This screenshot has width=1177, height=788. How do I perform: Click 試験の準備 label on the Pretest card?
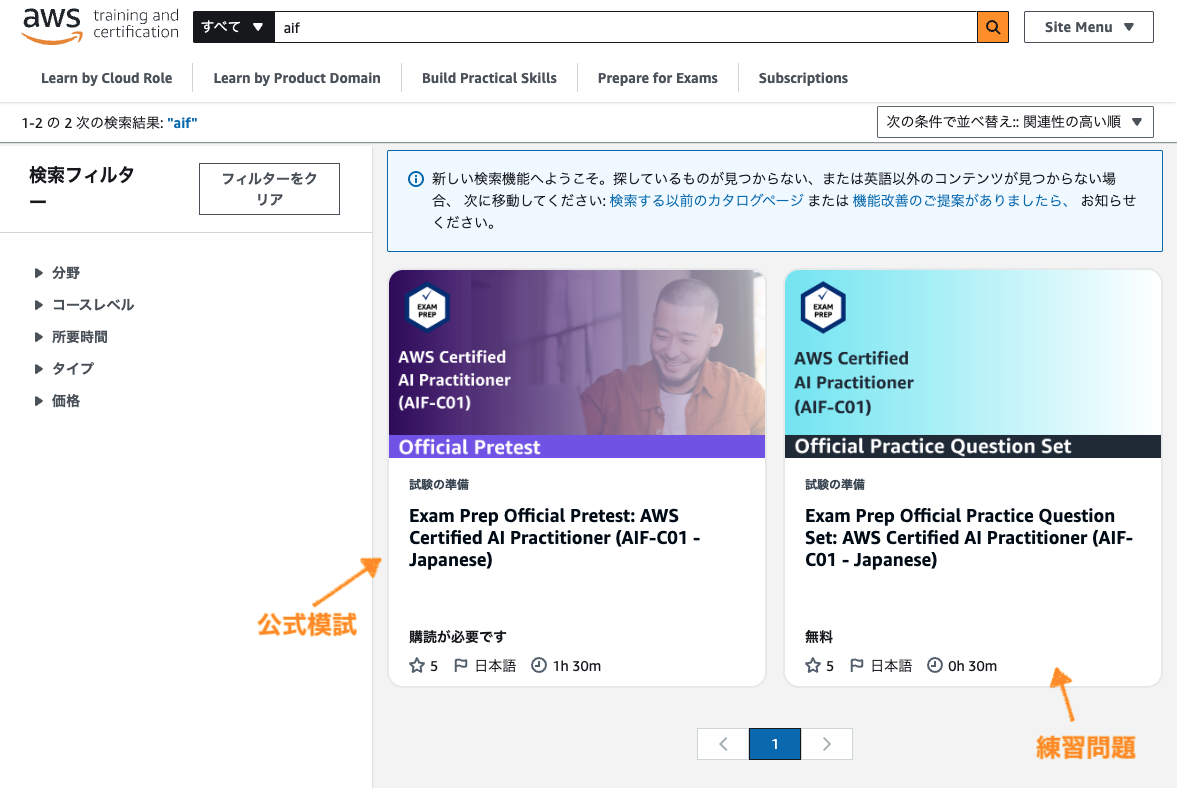439,484
